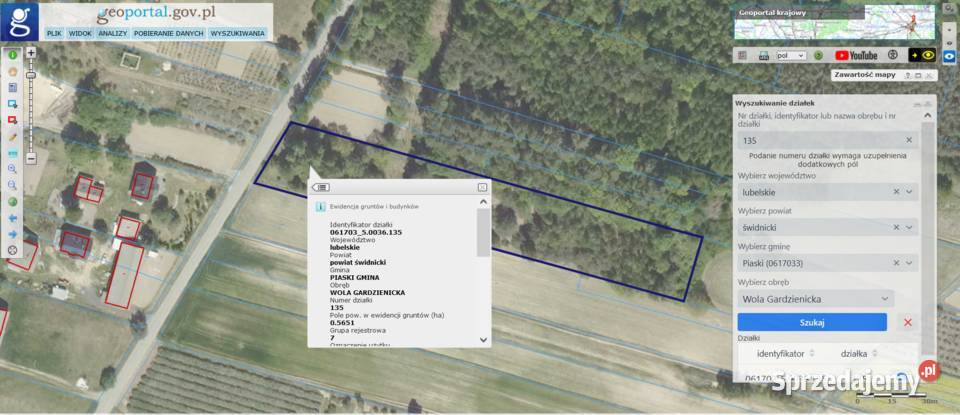The height and width of the screenshot is (415, 960).
Task: Expand the województwo dropdown 'lubelskie'
Action: pyautogui.click(x=909, y=191)
